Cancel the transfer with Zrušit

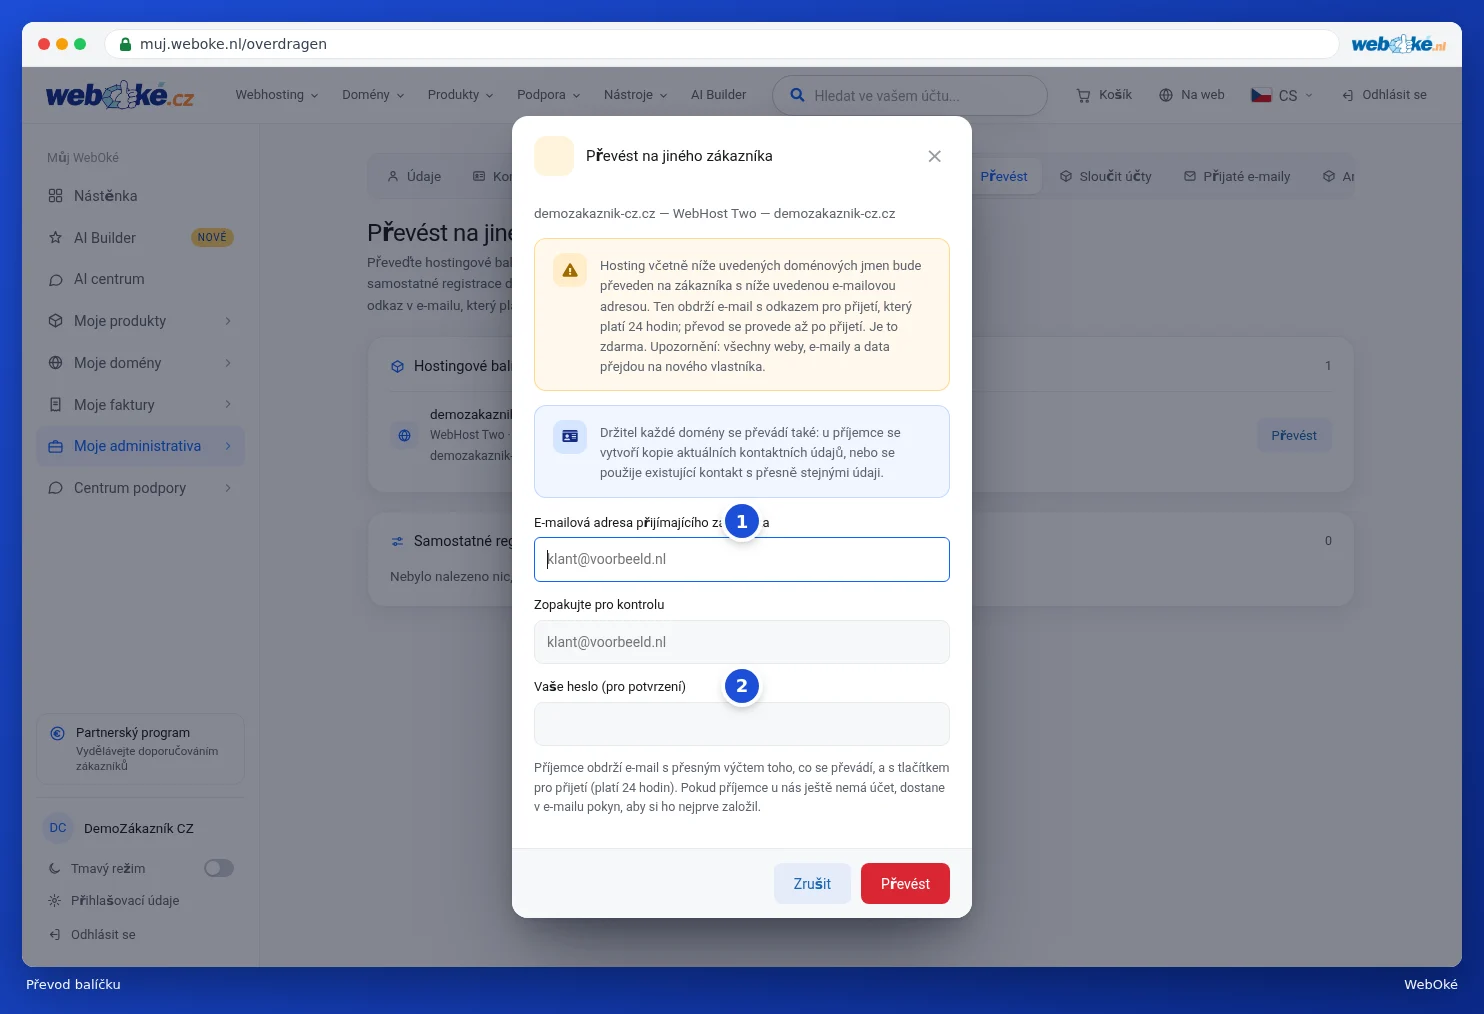click(x=812, y=884)
